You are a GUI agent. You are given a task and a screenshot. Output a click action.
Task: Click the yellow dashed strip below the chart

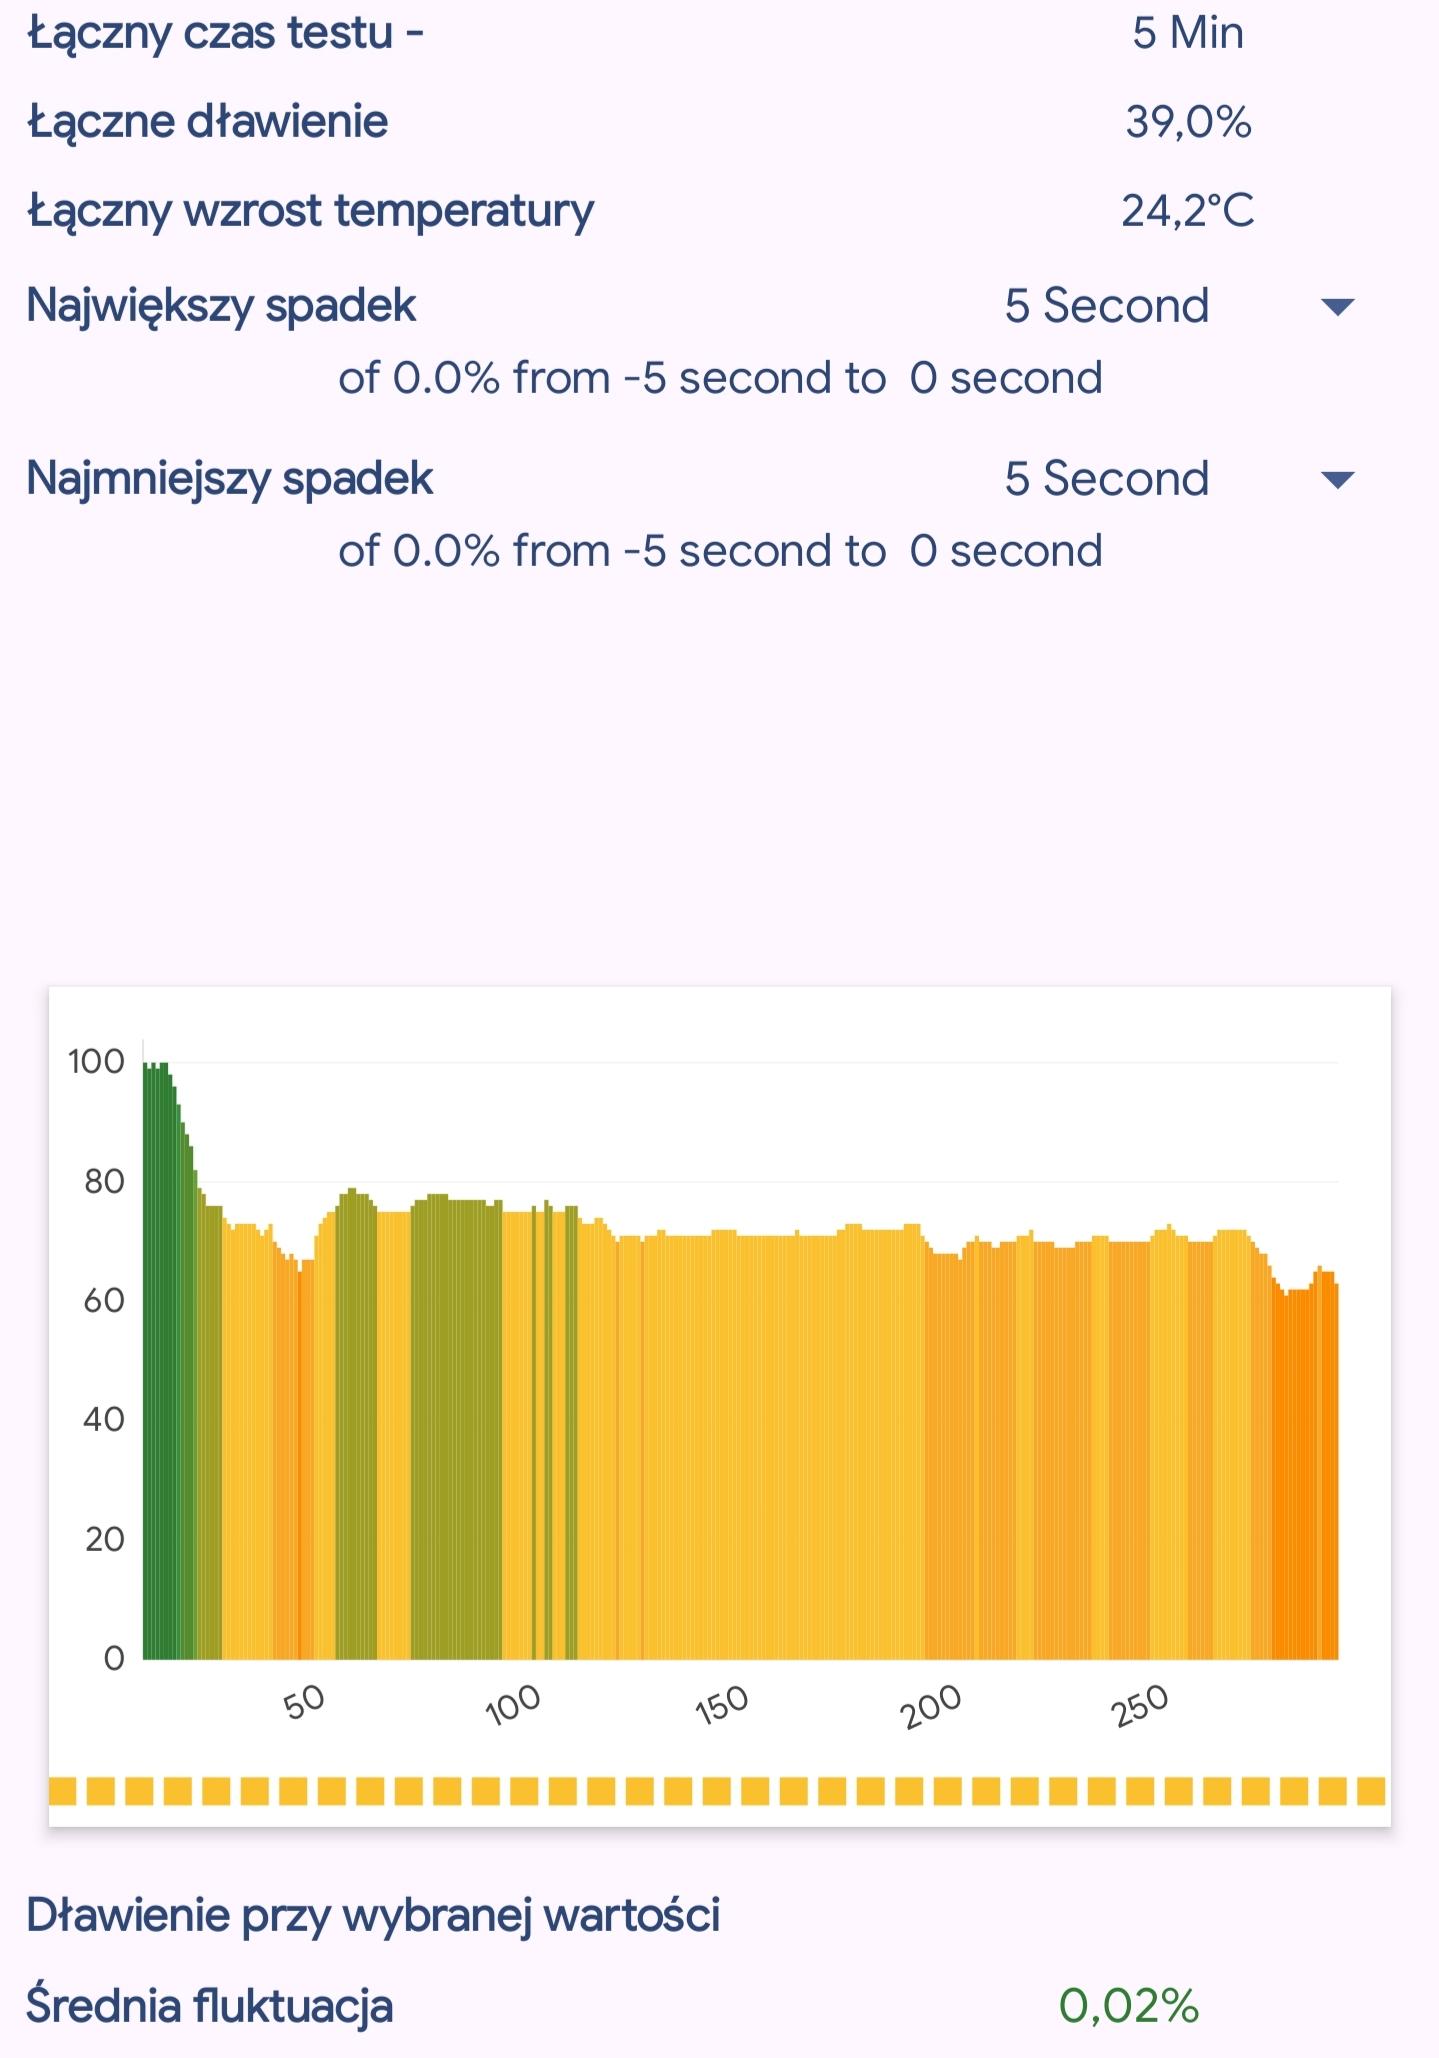[718, 1790]
